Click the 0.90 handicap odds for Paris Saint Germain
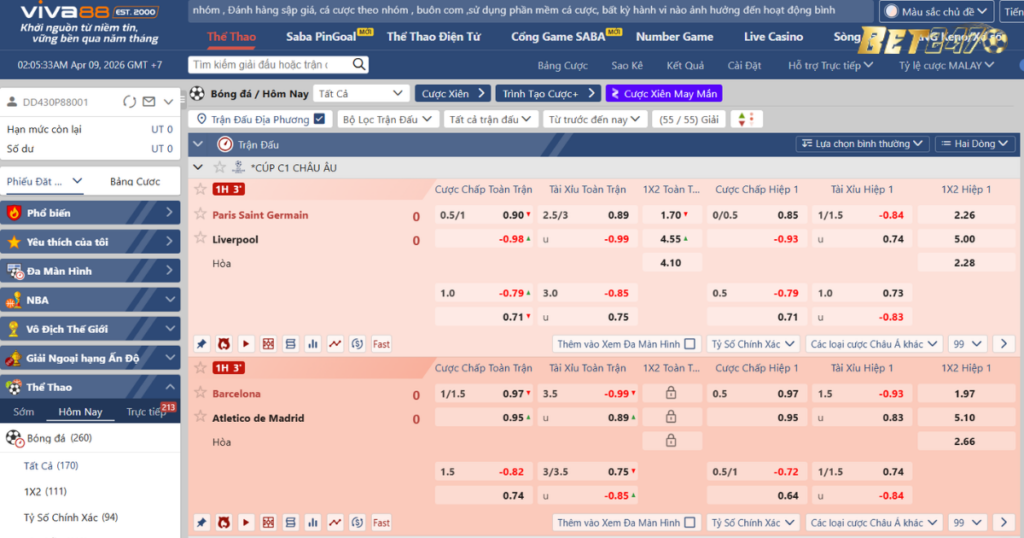The height and width of the screenshot is (538, 1024). (x=513, y=215)
